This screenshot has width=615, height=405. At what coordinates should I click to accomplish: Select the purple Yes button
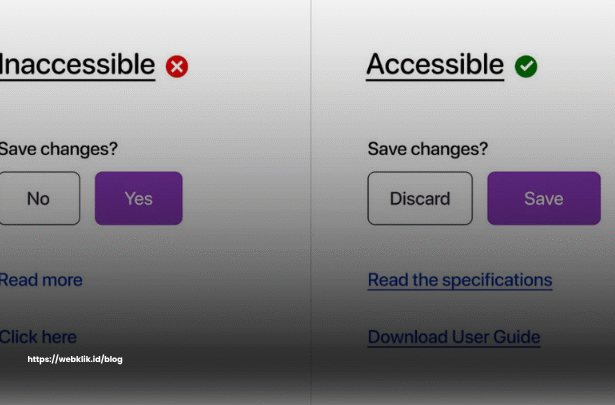[139, 198]
